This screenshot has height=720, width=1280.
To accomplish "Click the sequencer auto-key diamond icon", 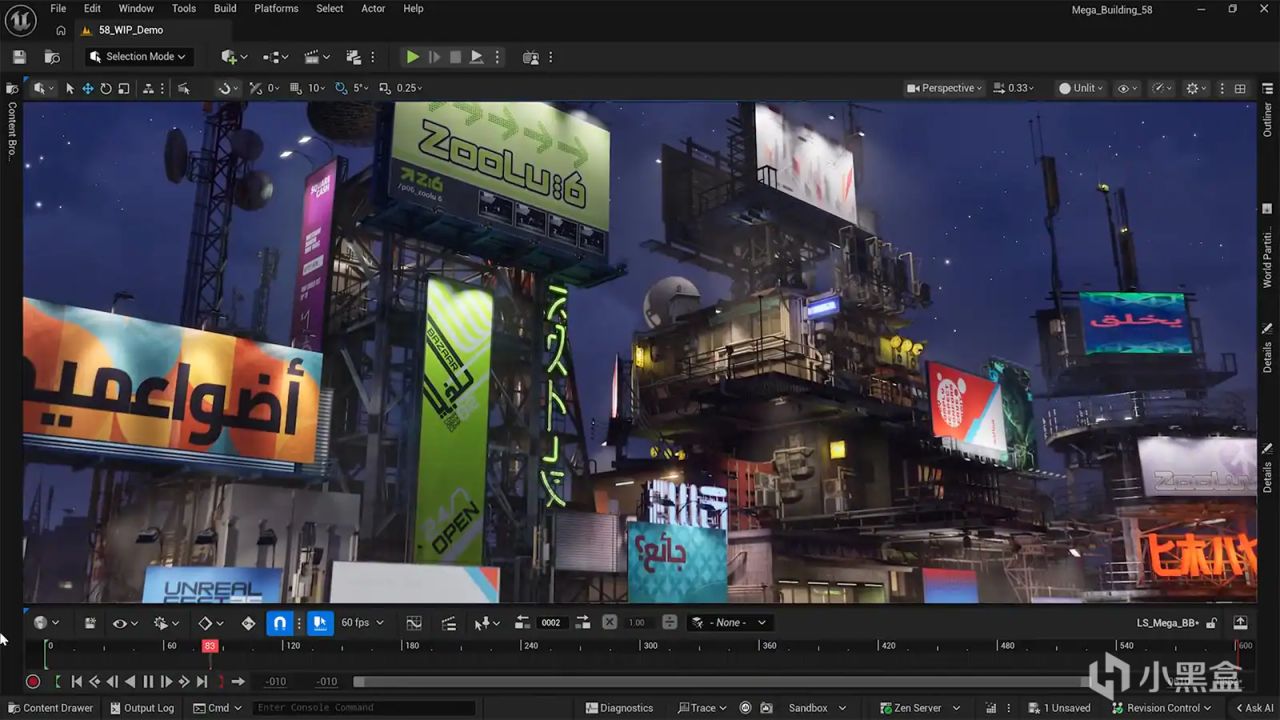I will point(249,623).
